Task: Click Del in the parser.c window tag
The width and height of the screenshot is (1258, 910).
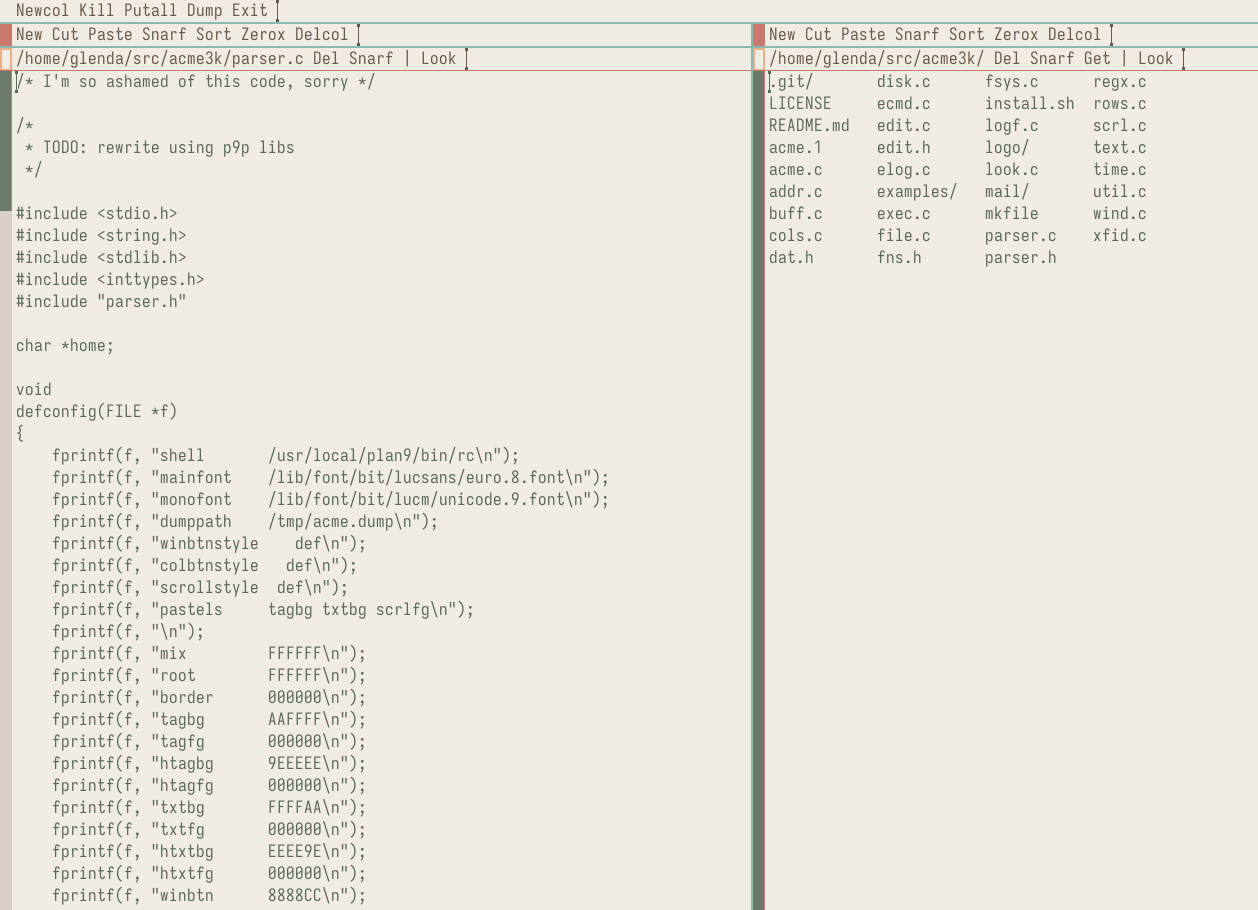Action: point(326,59)
